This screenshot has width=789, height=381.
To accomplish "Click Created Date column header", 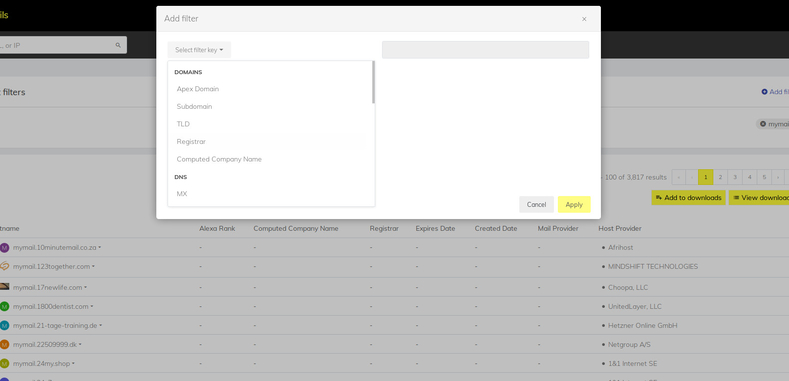I will (x=496, y=228).
